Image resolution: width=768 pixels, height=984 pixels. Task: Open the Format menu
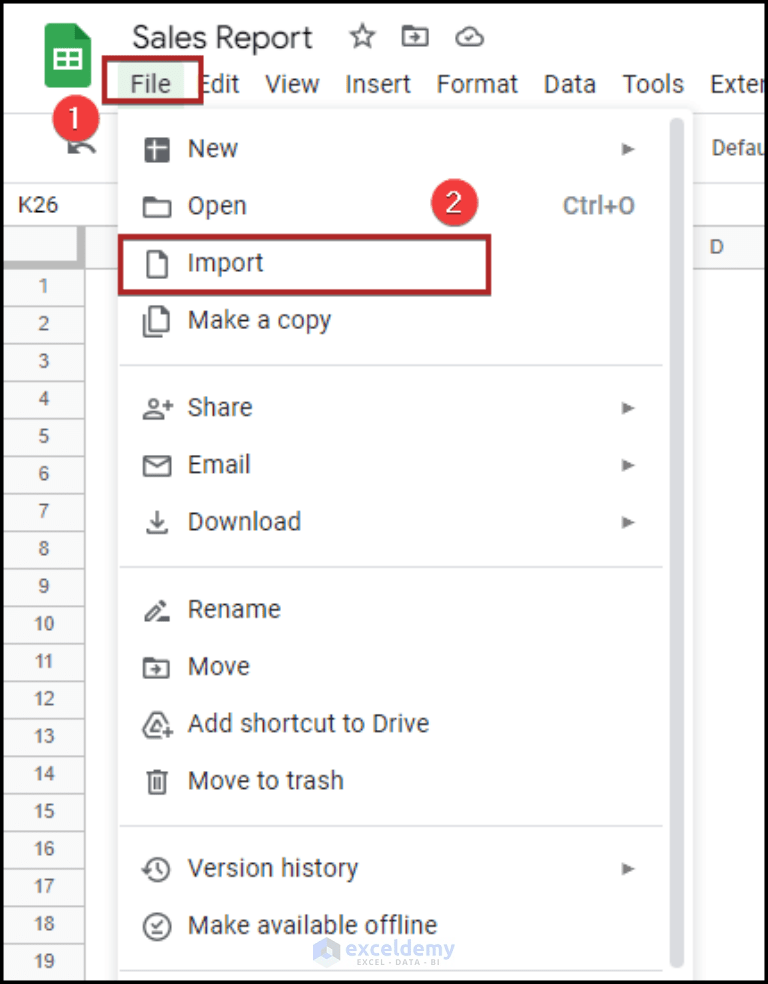pyautogui.click(x=477, y=84)
